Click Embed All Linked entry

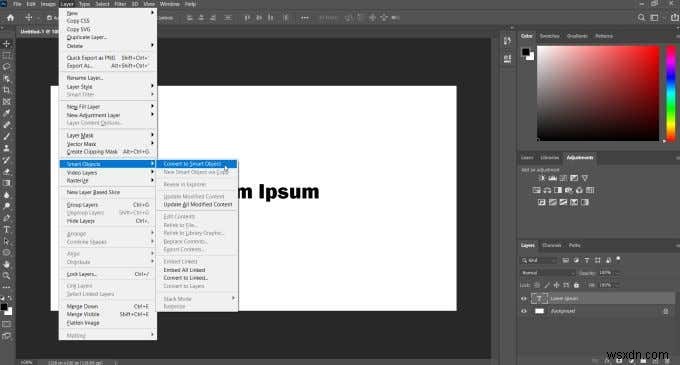[197, 270]
